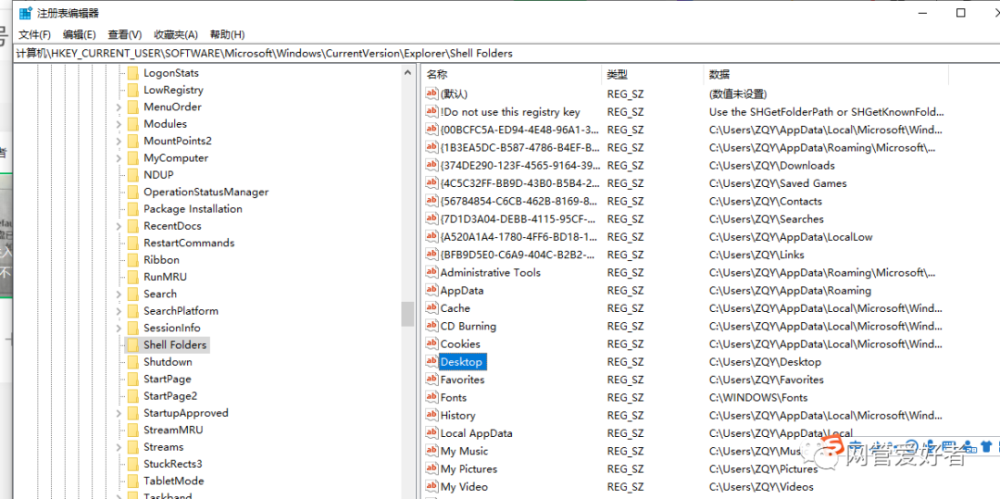Click the C:\Users\ZQY\Links data cell
1000x499 pixels.
point(756,255)
